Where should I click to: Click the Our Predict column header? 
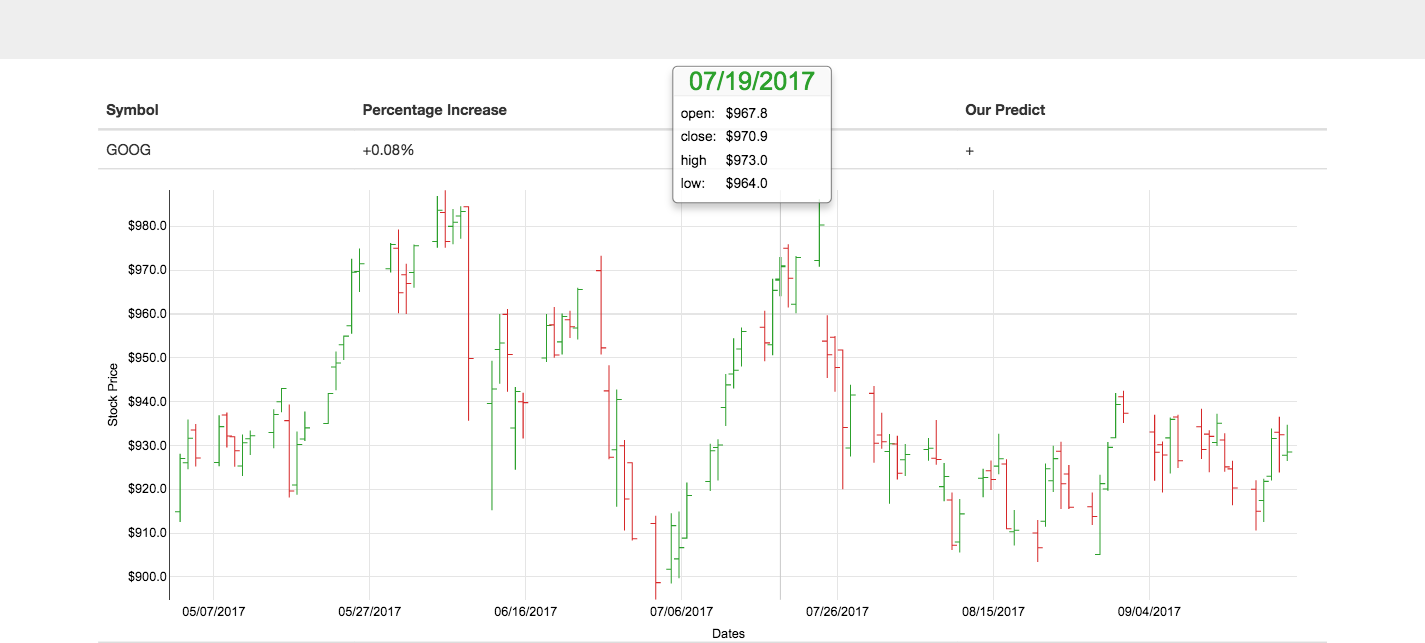click(x=1005, y=110)
